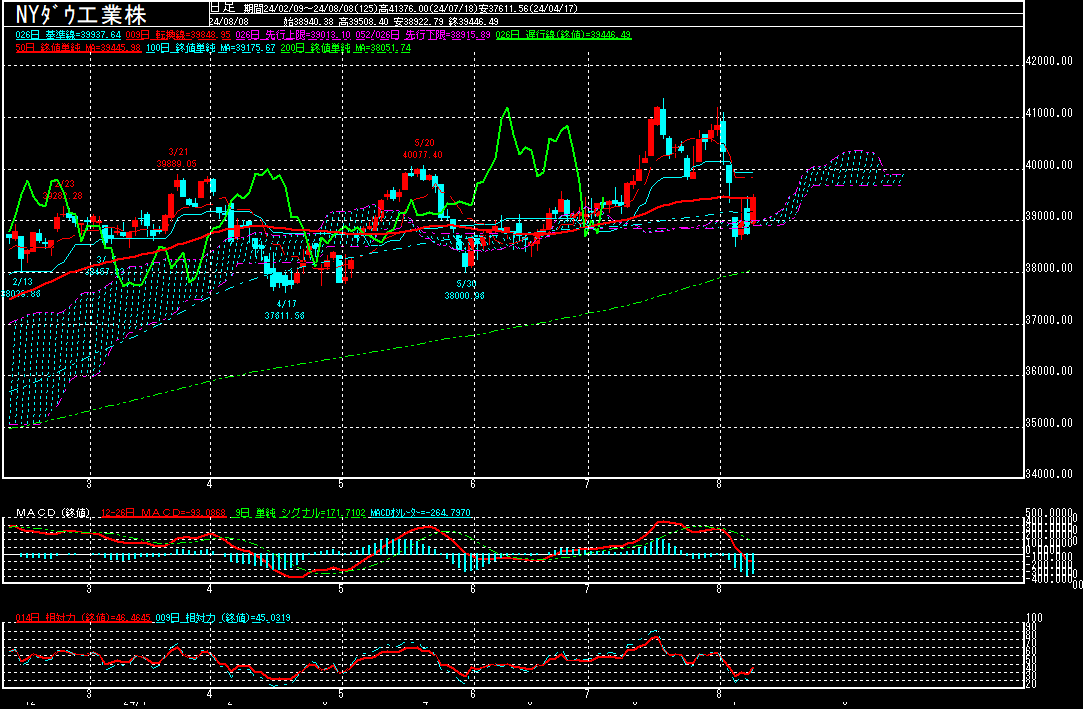1083x709 pixels.
Task: Click the 026日 先行上限=39013.10 legend
Action: tap(293, 35)
